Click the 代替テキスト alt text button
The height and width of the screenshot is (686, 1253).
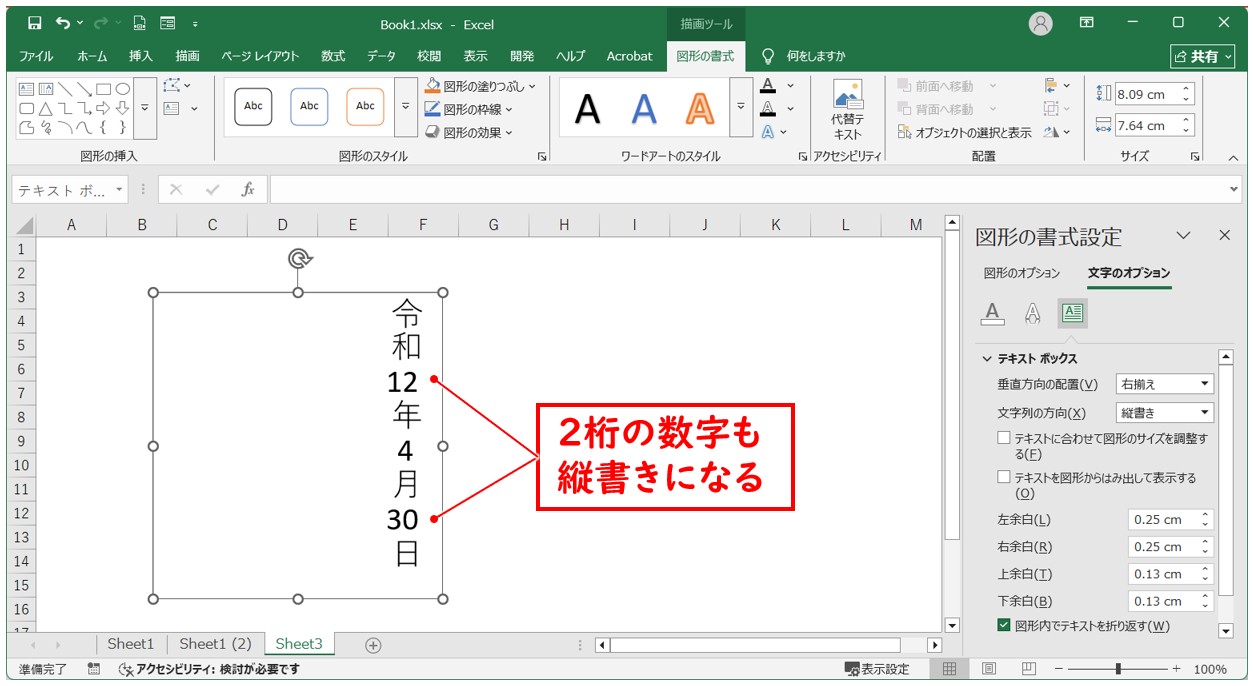847,110
